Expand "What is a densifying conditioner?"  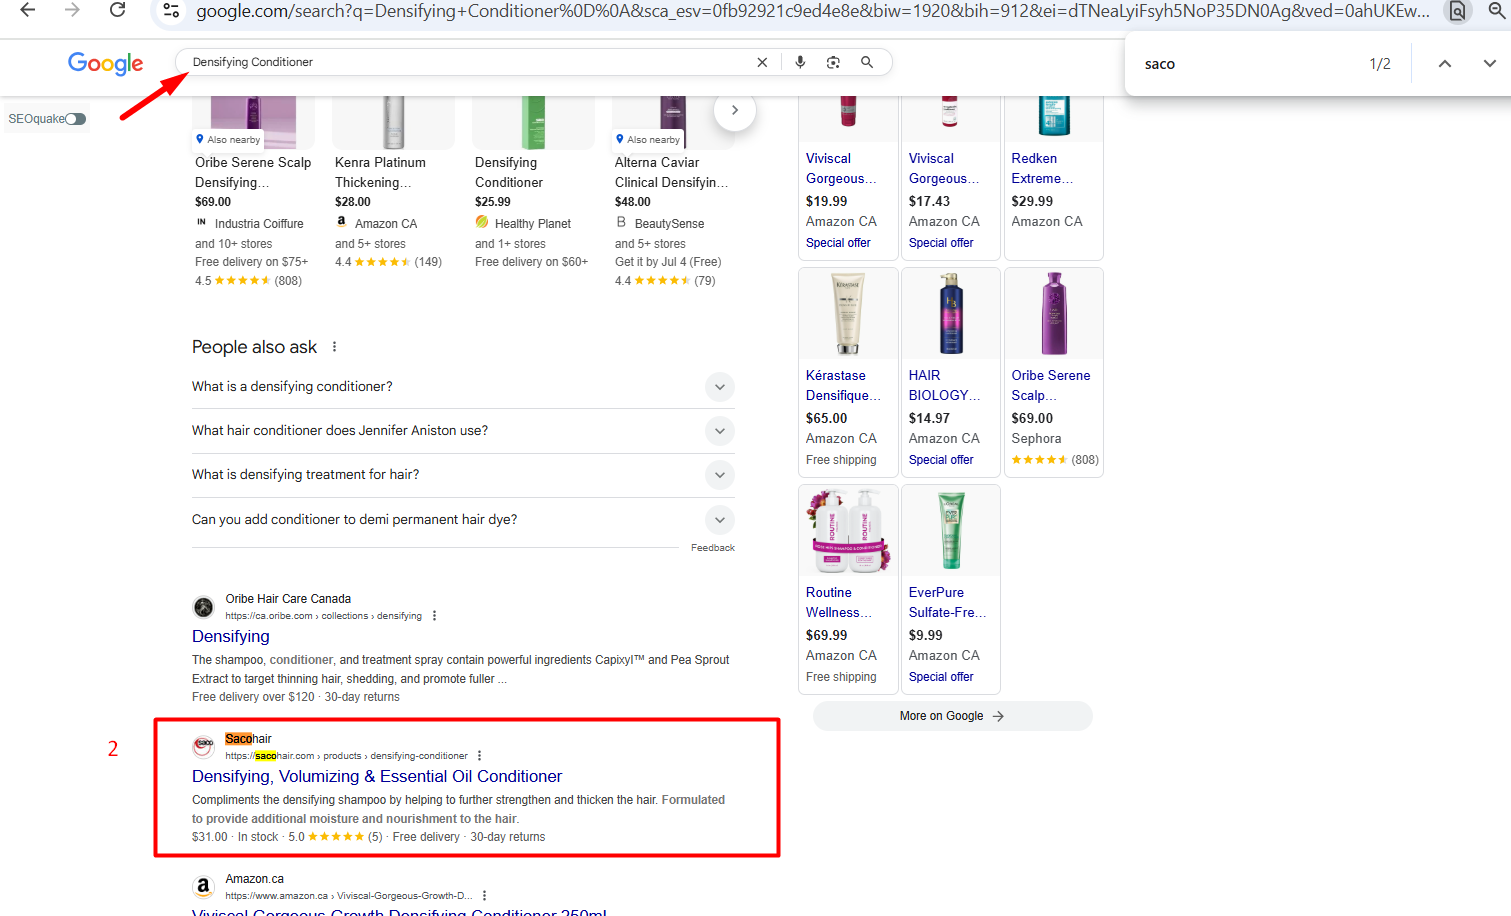click(x=719, y=387)
